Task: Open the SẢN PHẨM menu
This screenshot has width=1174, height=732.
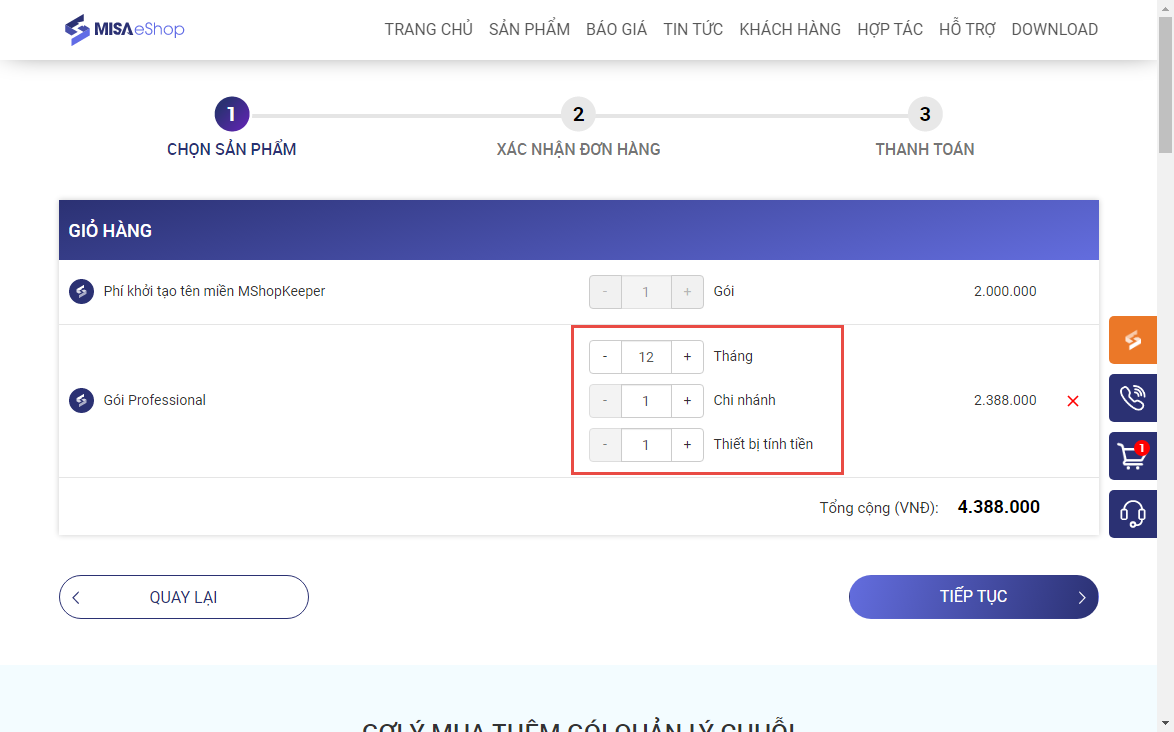Action: (x=529, y=30)
